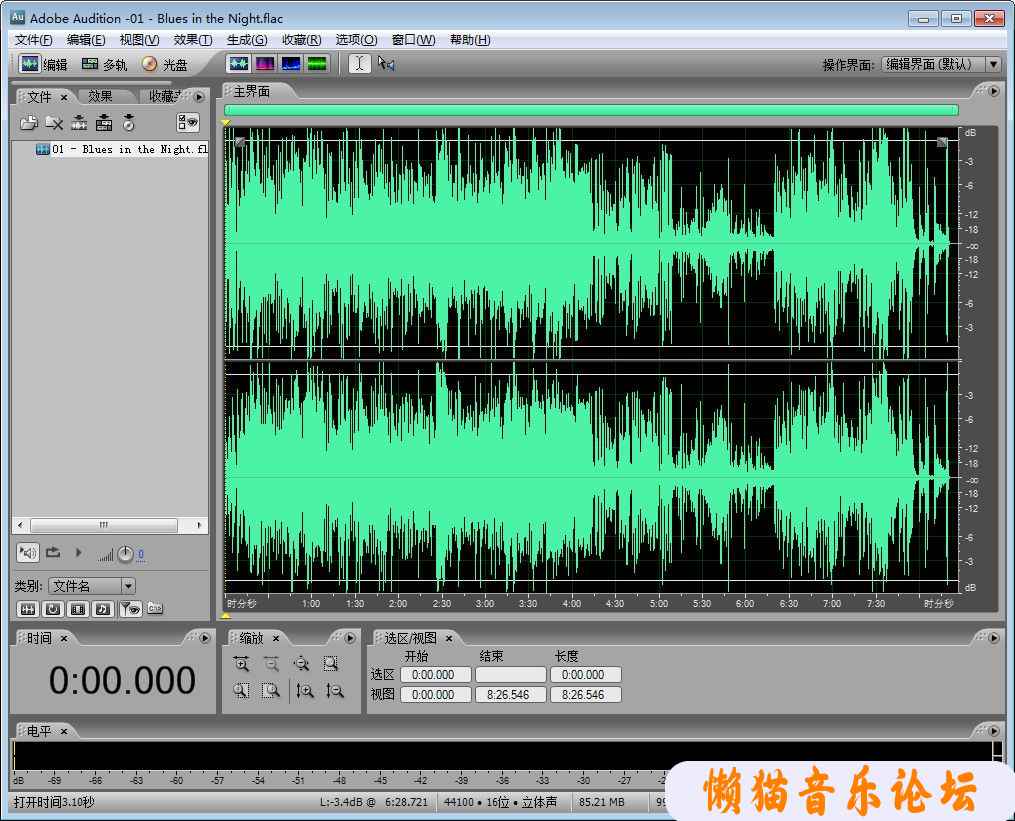Select the spectral frequency display icon
The height and width of the screenshot is (821, 1015).
[x=265, y=63]
